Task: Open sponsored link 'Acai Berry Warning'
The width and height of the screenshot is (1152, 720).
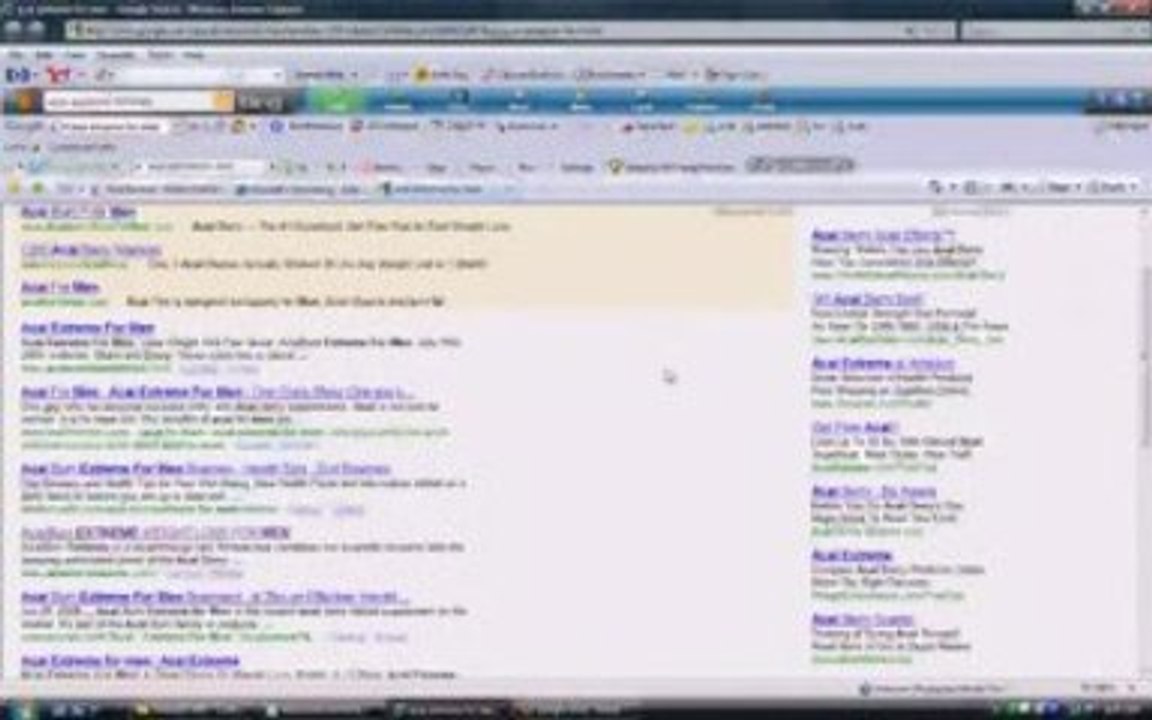Action: pyautogui.click(x=91, y=250)
